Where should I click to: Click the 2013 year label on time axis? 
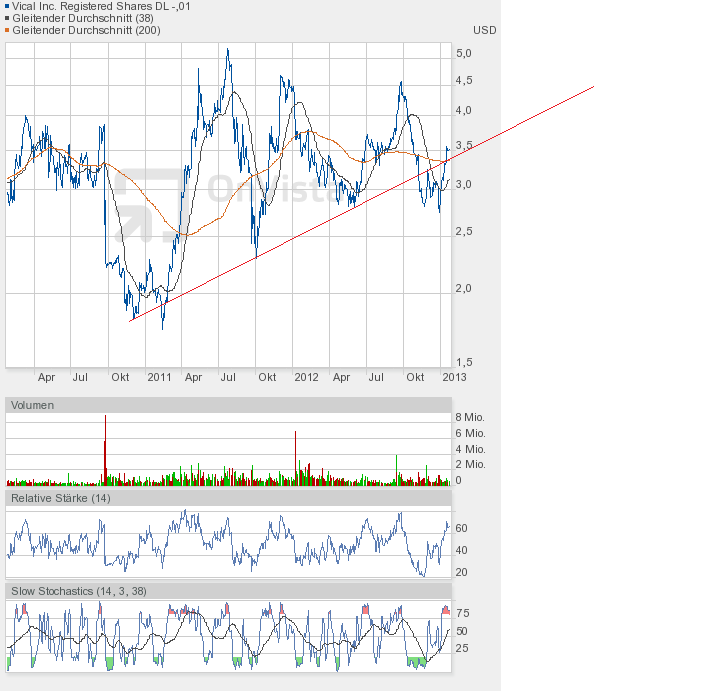(454, 377)
